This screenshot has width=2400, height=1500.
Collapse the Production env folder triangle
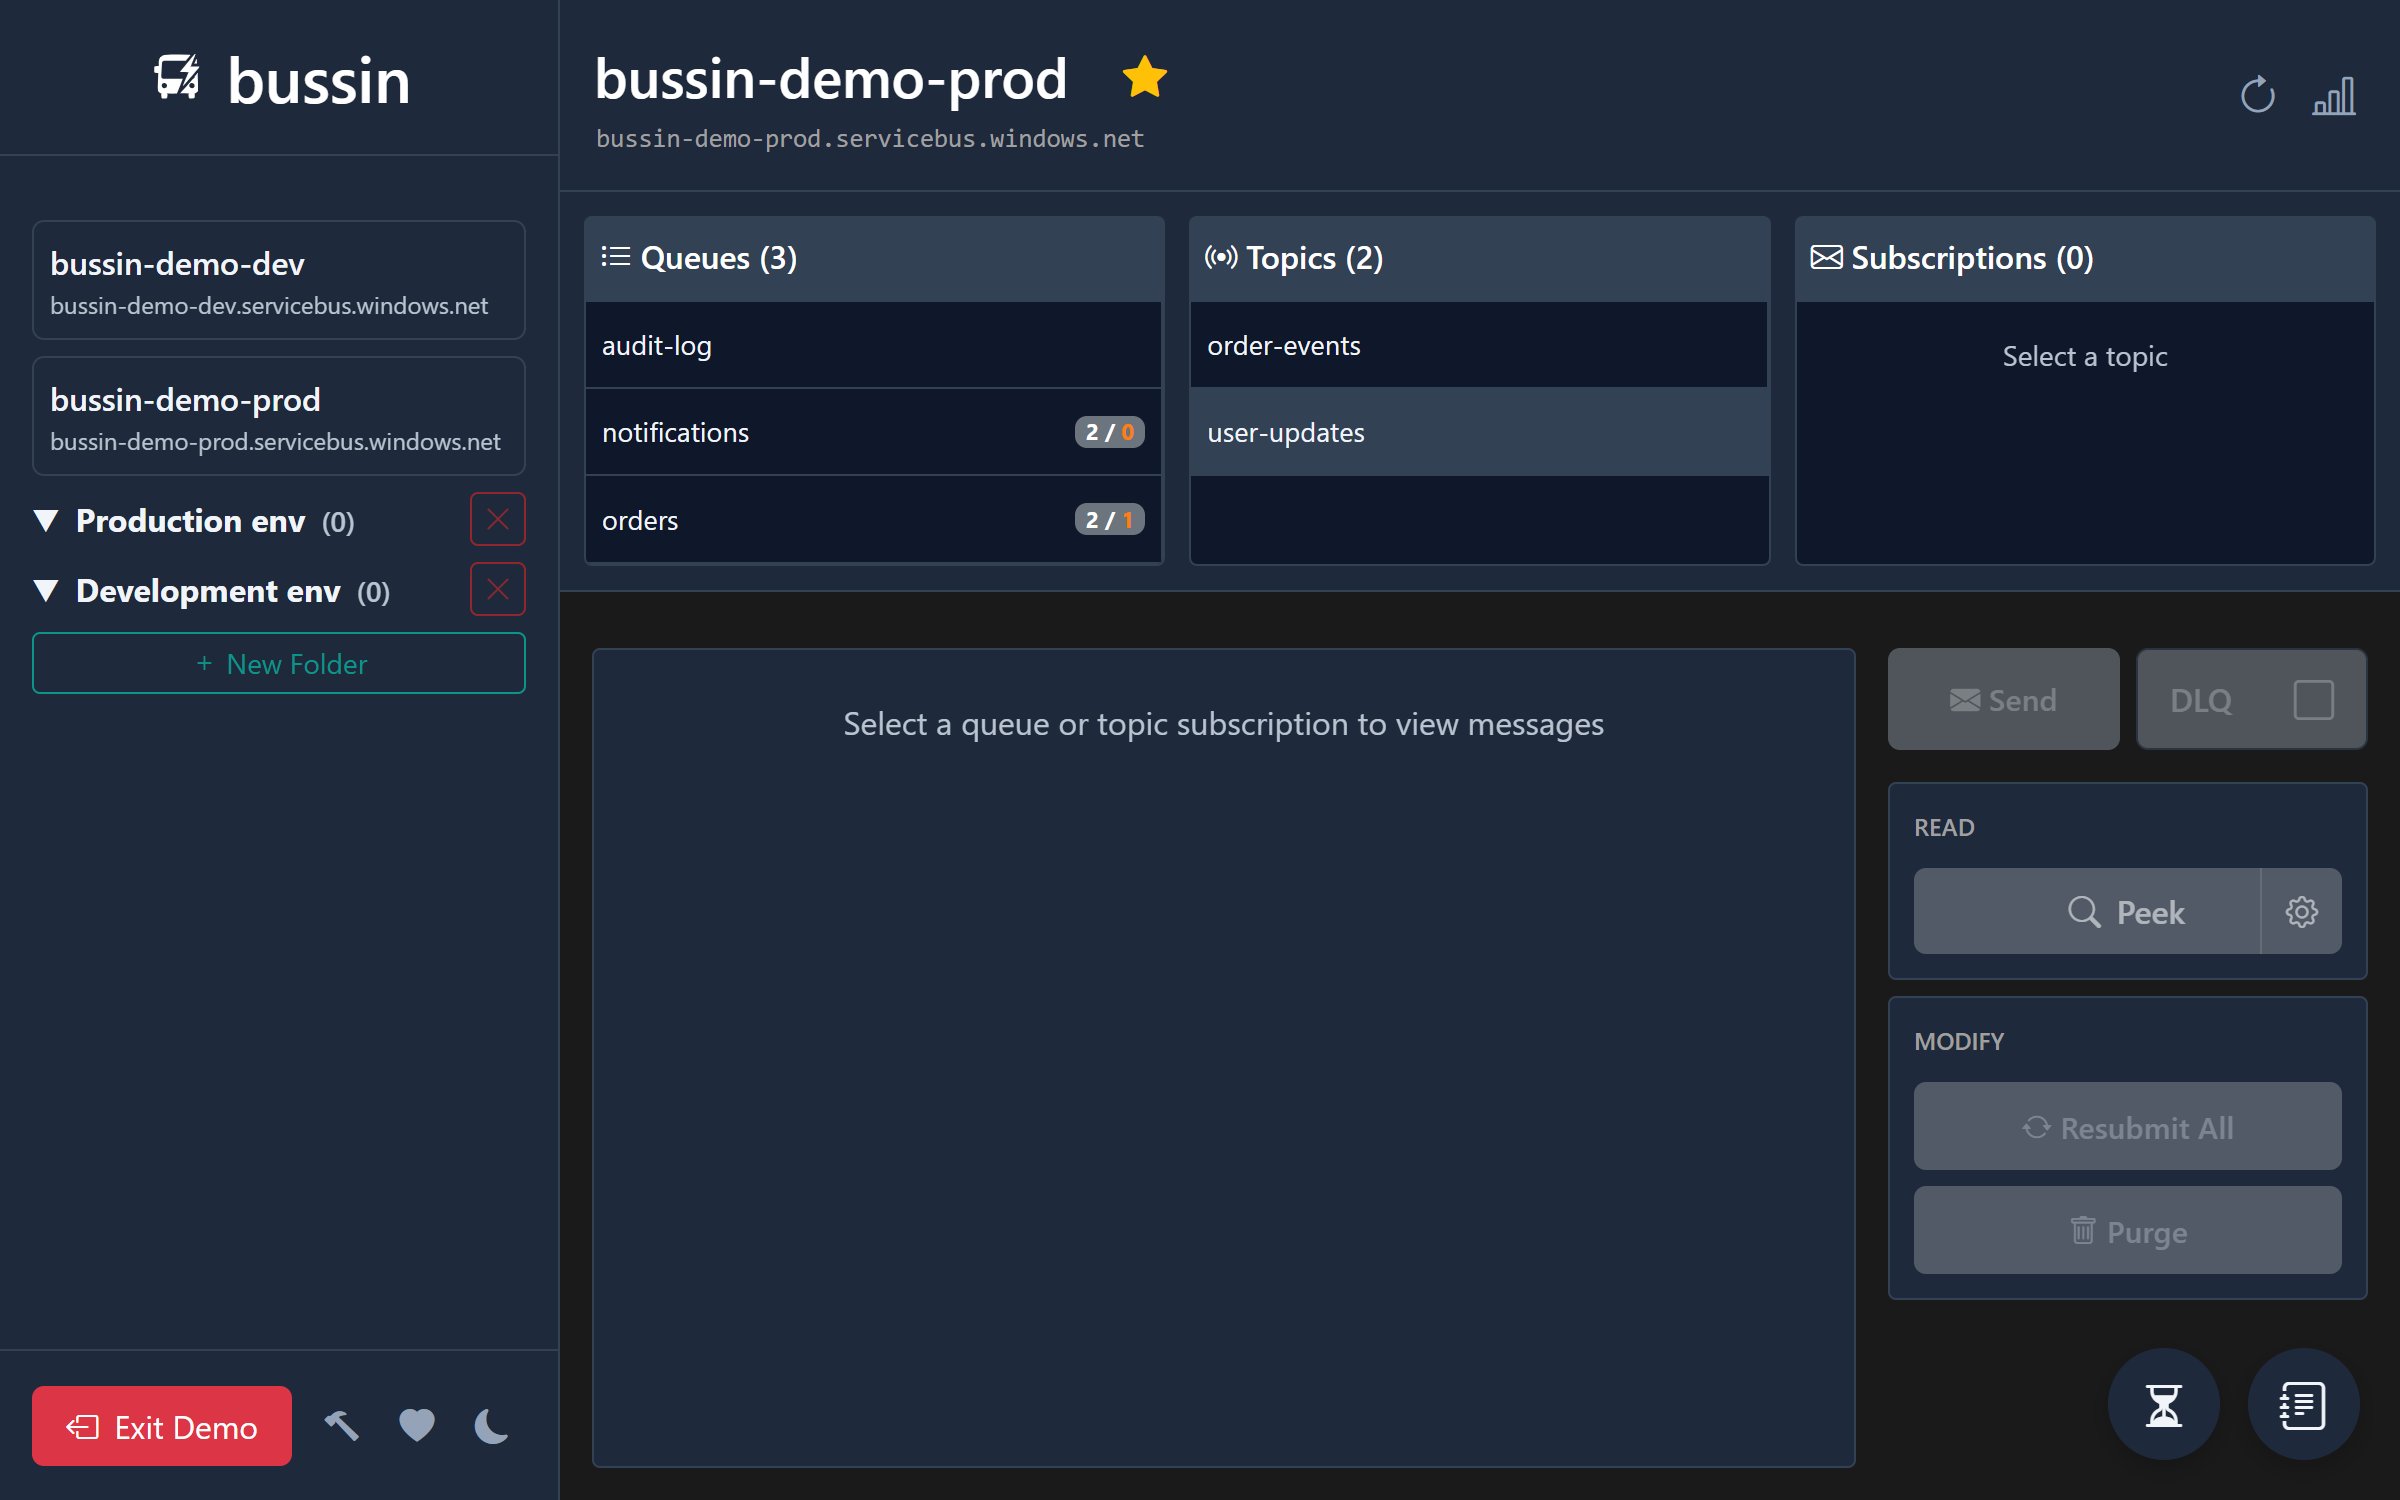[46, 520]
